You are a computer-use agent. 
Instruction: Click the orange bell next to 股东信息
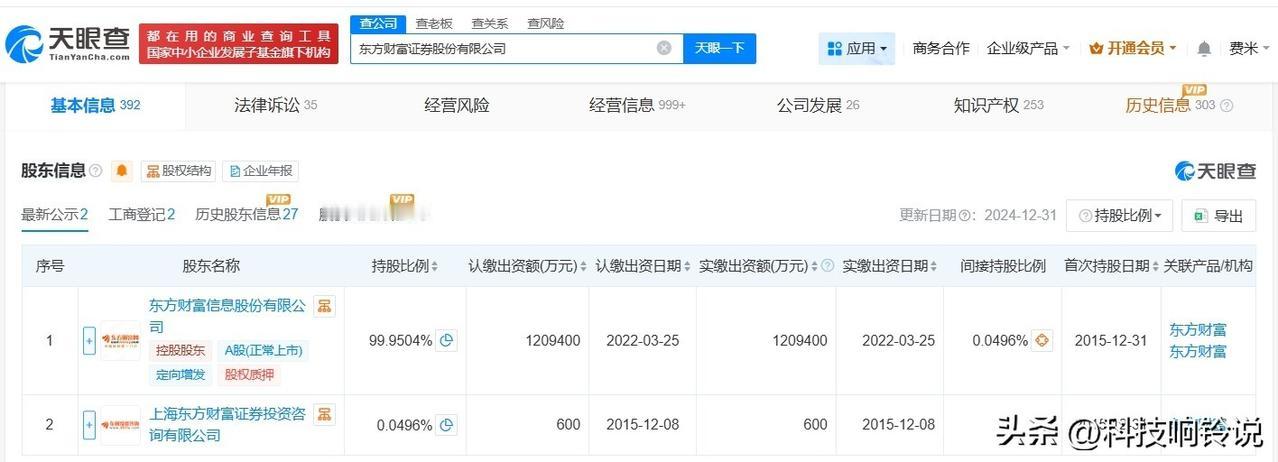click(x=122, y=171)
